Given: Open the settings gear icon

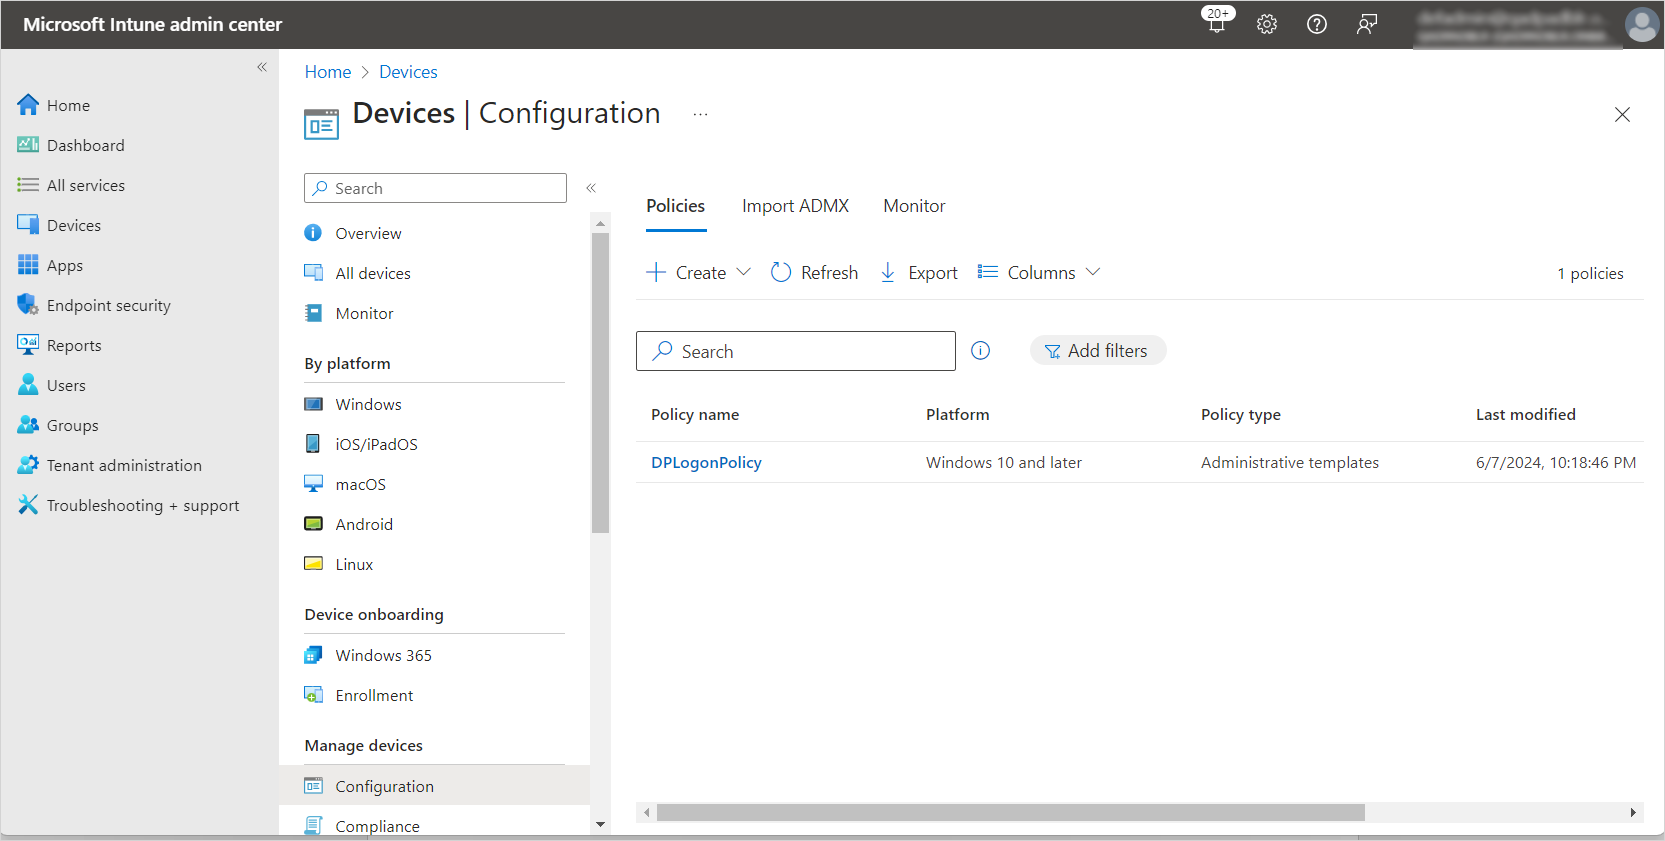Looking at the screenshot, I should pos(1267,24).
